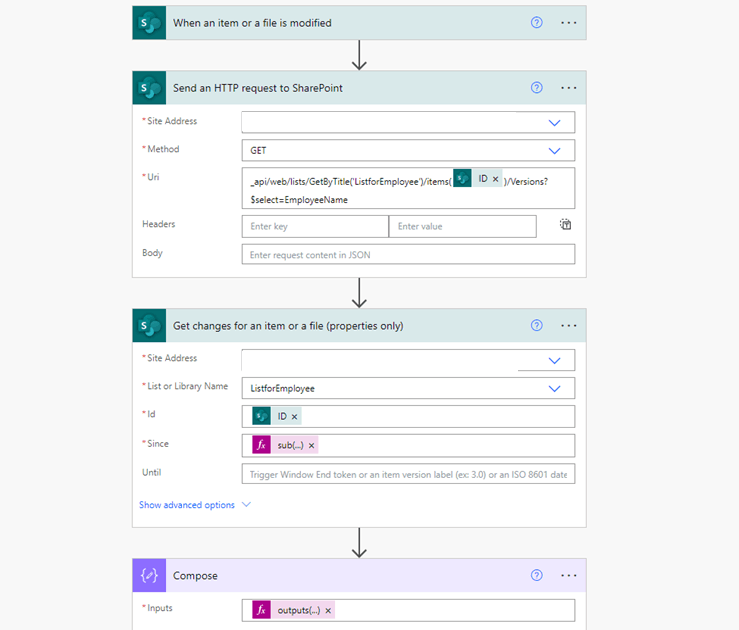The image size is (739, 630).
Task: Click the 'ListforEmployee' list name value
Action: [x=282, y=389]
